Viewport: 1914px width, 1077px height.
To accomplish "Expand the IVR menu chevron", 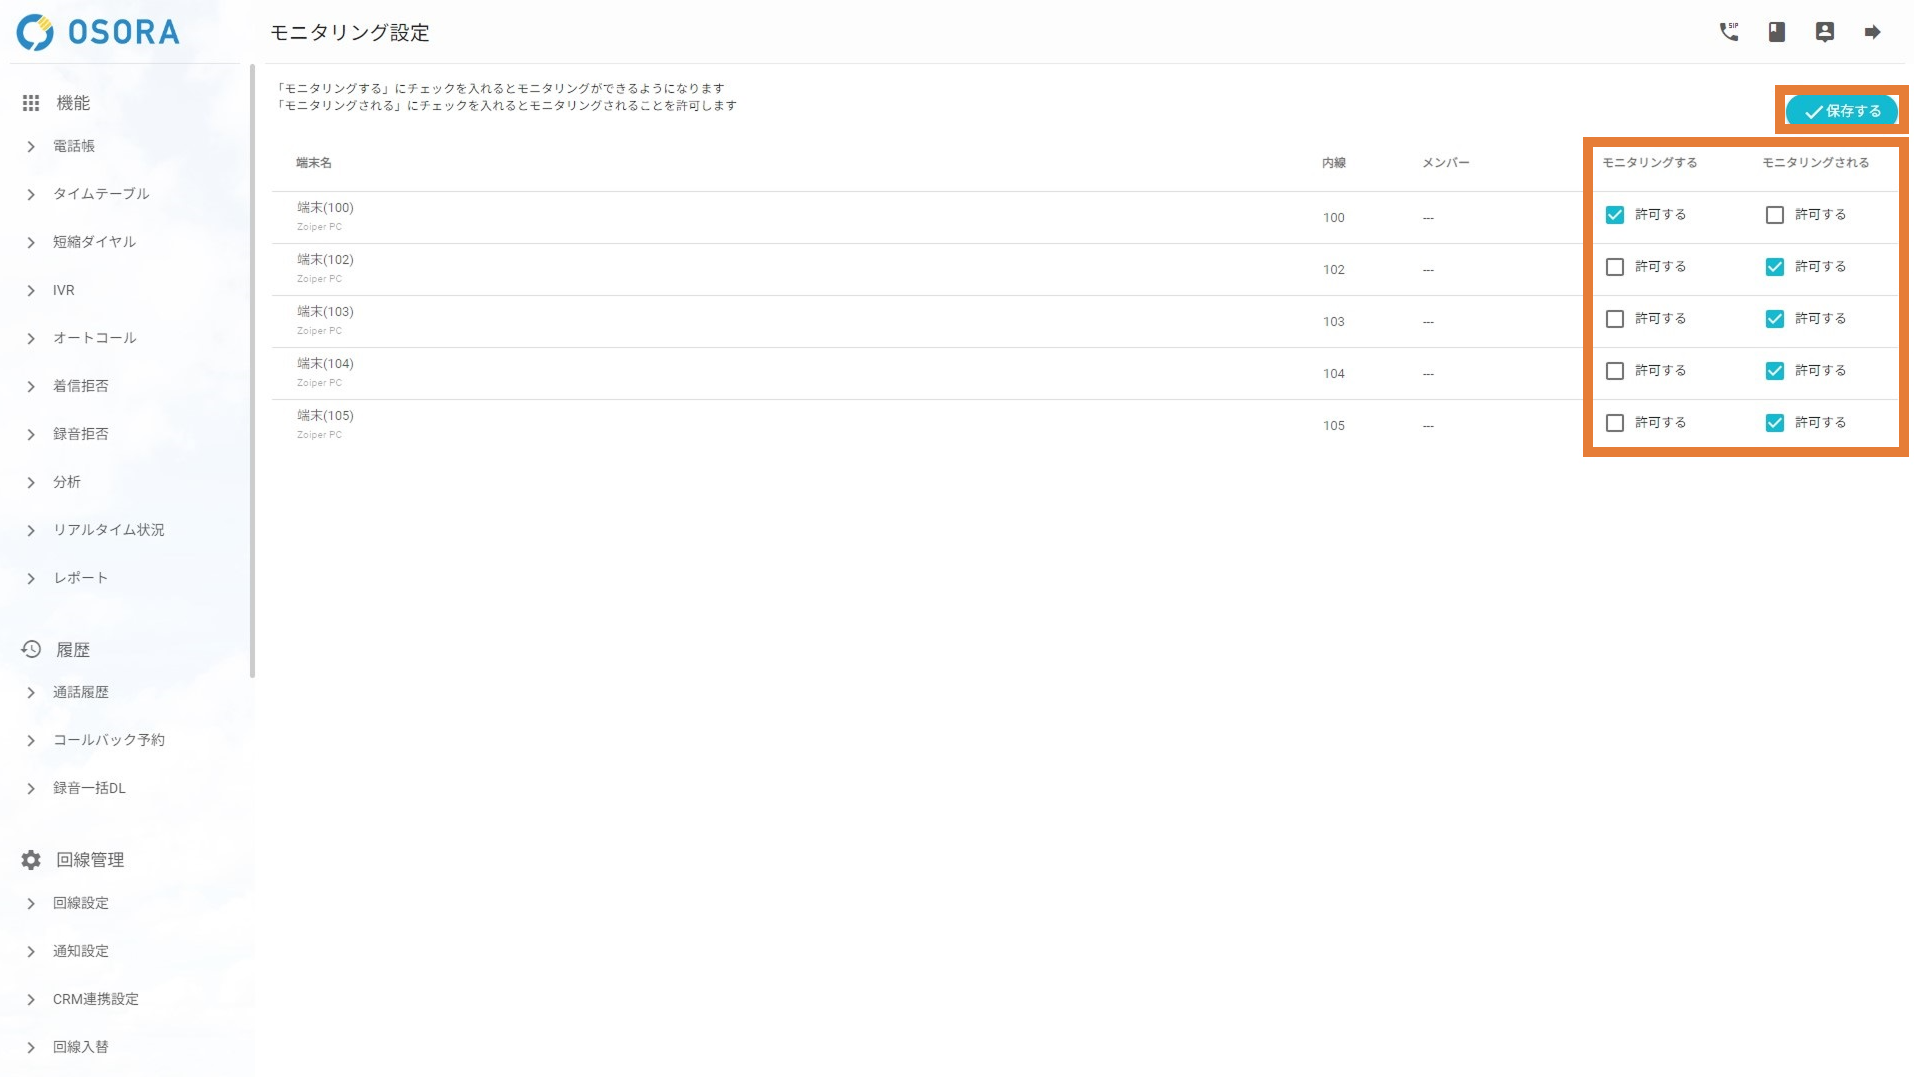I will [31, 291].
